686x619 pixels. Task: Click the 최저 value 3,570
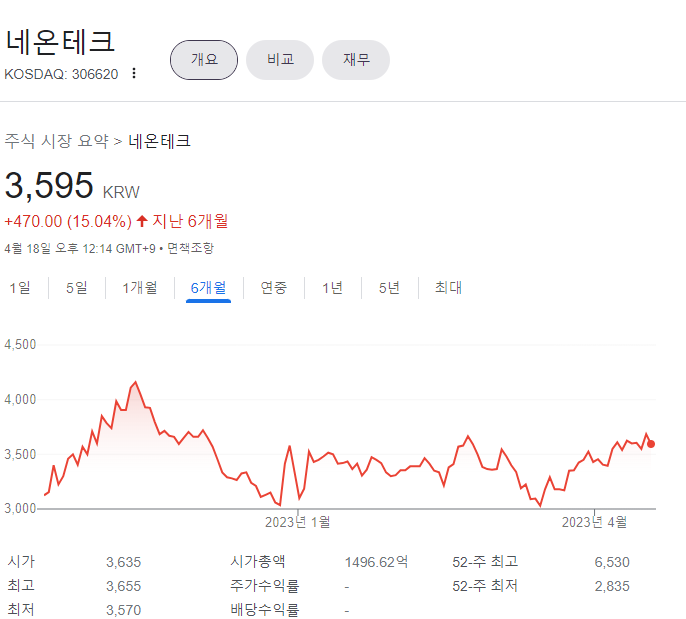[x=123, y=610]
